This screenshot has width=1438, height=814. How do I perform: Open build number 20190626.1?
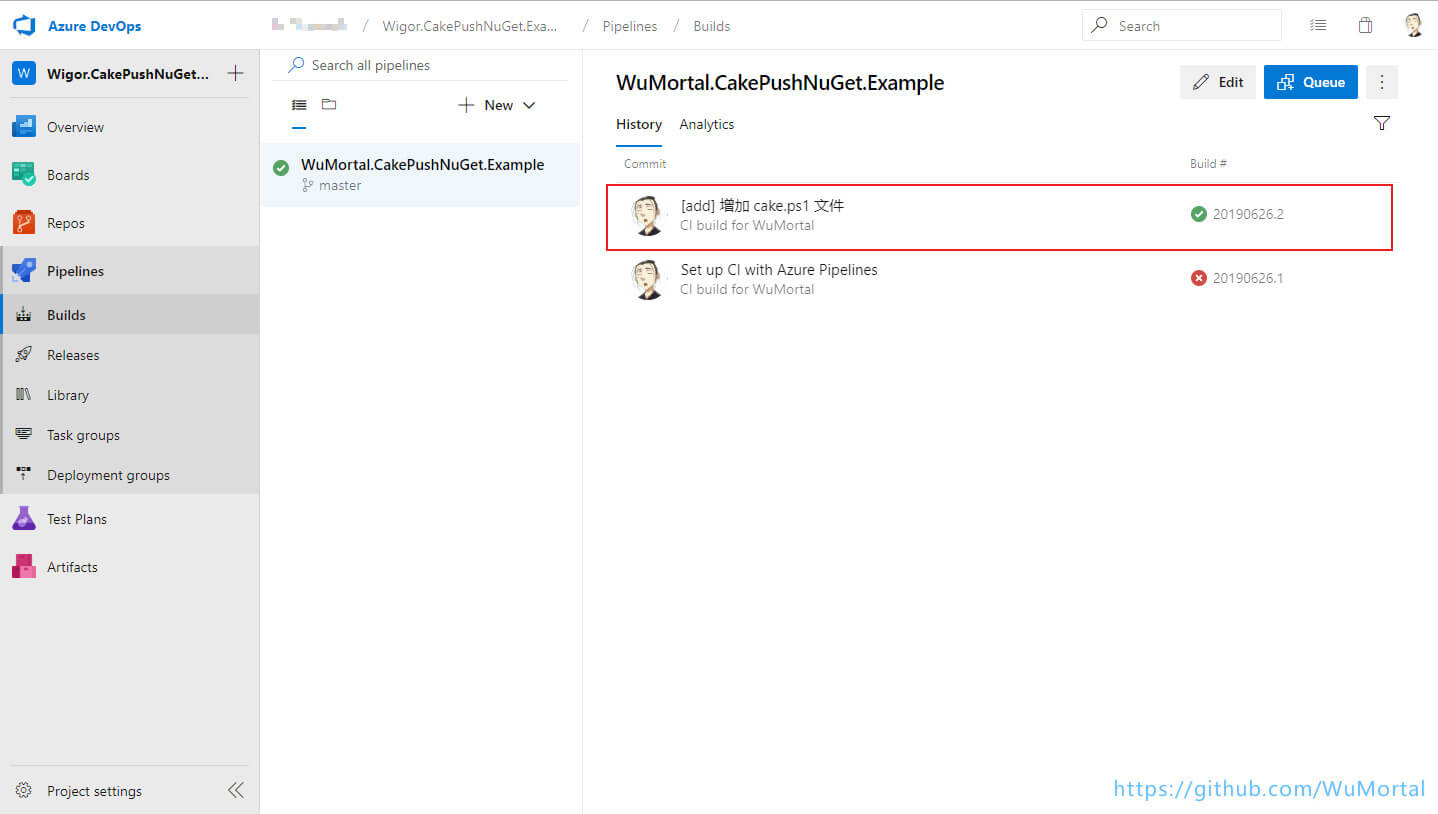[x=1248, y=278]
